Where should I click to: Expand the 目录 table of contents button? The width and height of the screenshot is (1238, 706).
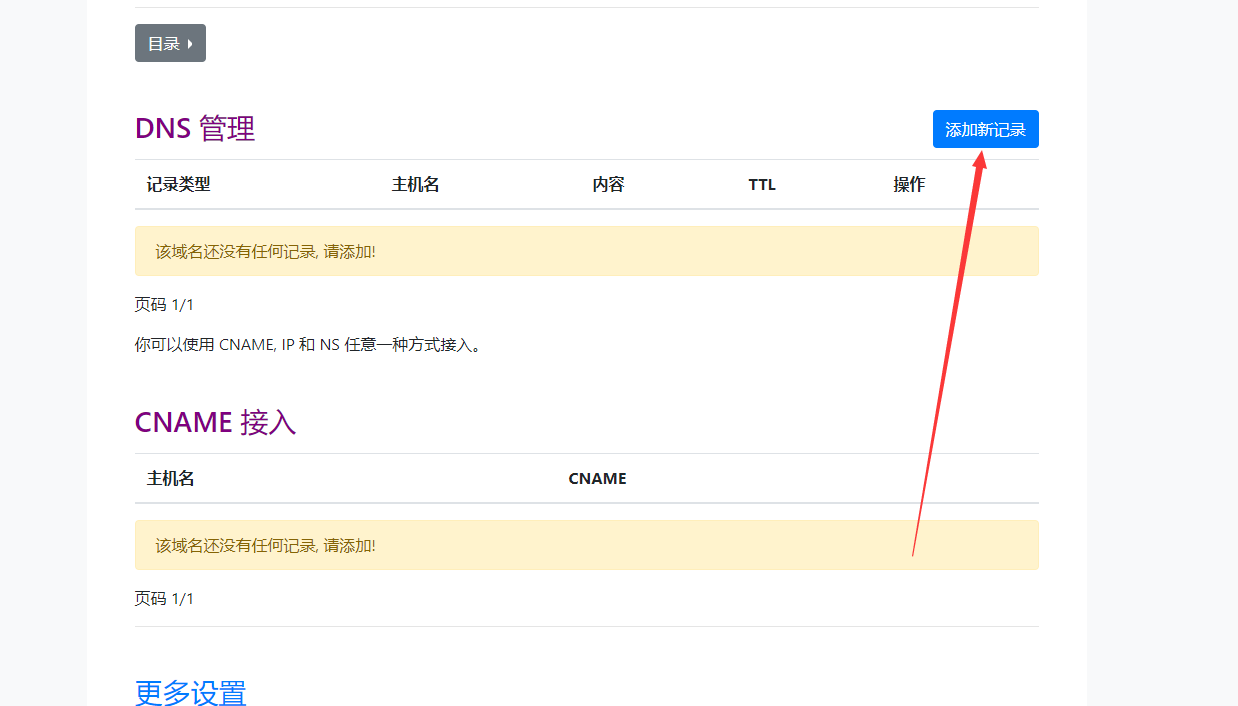[x=170, y=43]
